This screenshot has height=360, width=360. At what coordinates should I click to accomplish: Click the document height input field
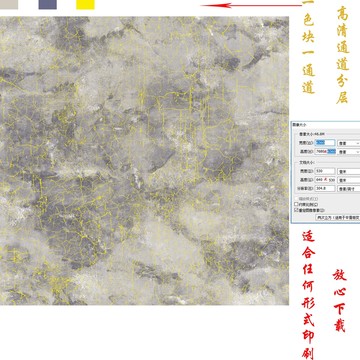tap(325, 180)
